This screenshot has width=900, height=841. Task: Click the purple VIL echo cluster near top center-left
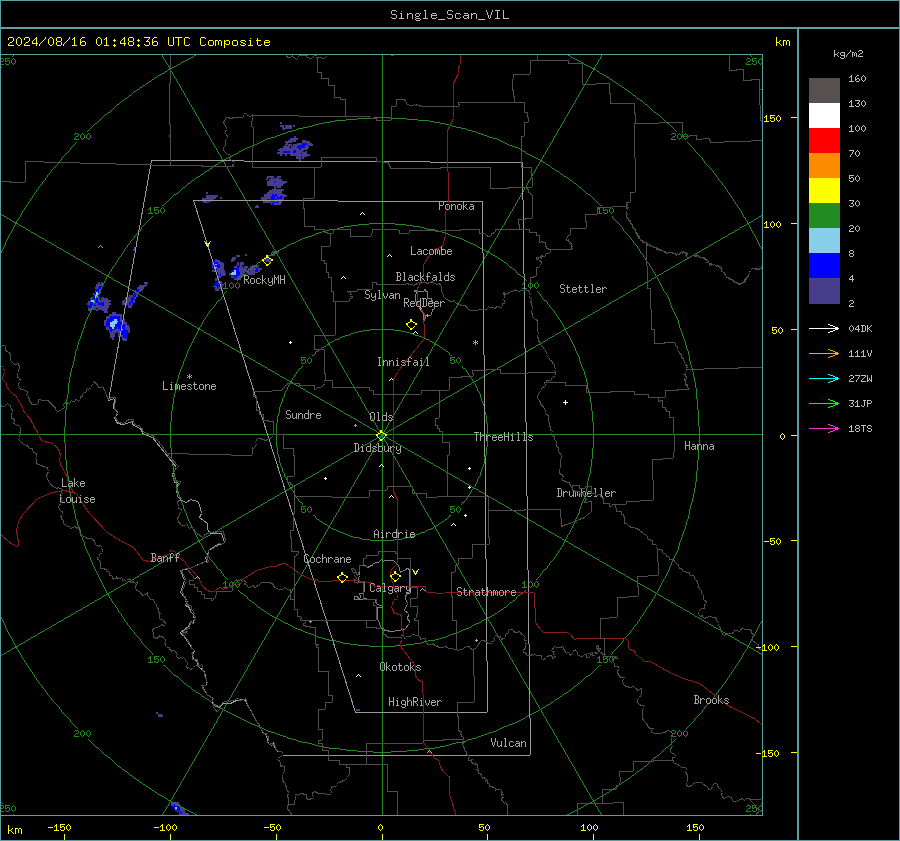296,148
